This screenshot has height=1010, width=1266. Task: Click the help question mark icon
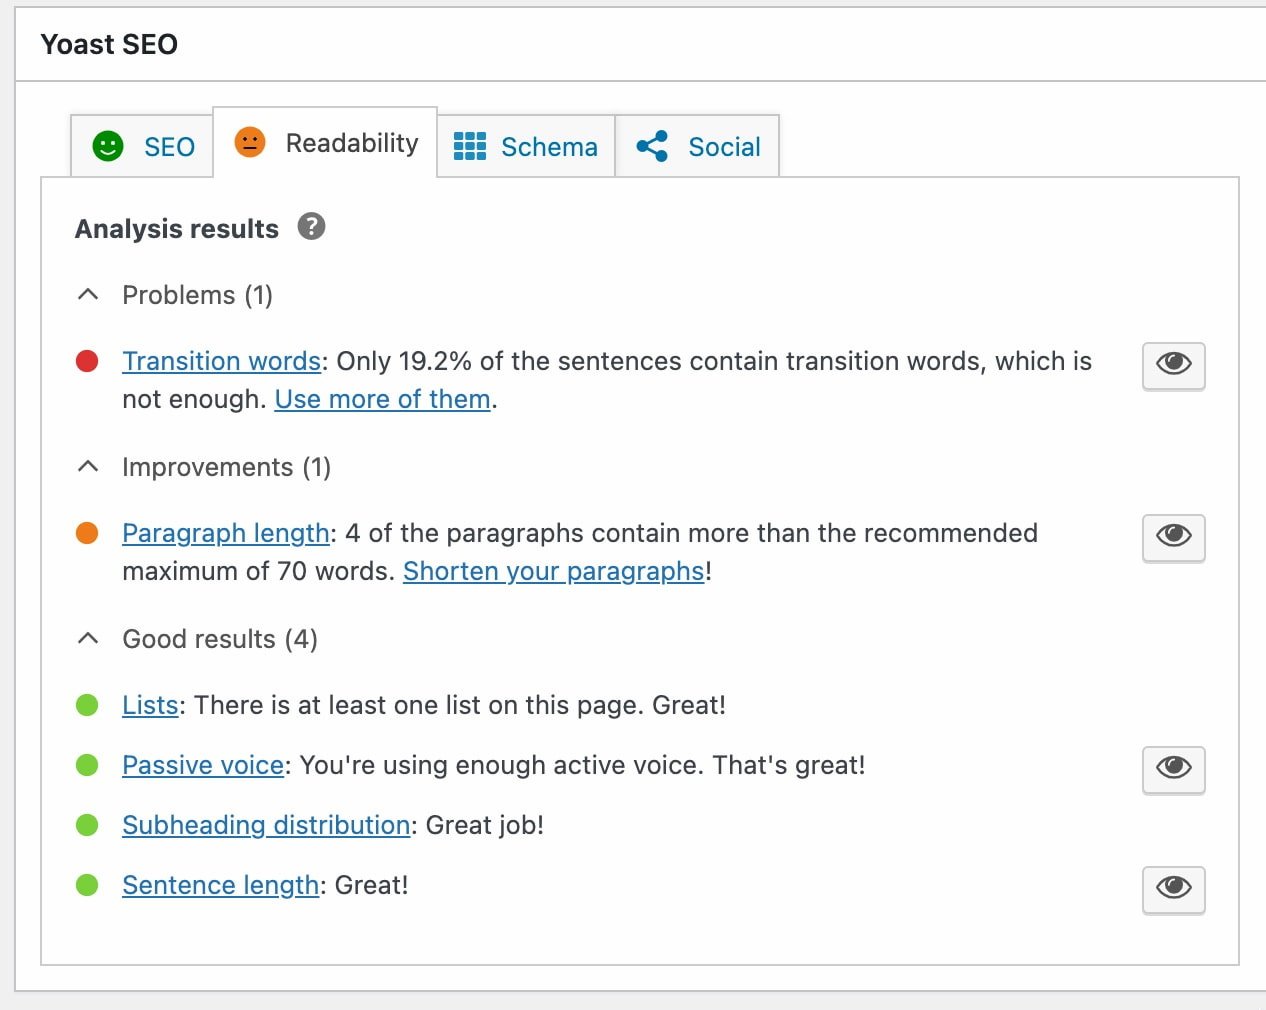pos(312,227)
